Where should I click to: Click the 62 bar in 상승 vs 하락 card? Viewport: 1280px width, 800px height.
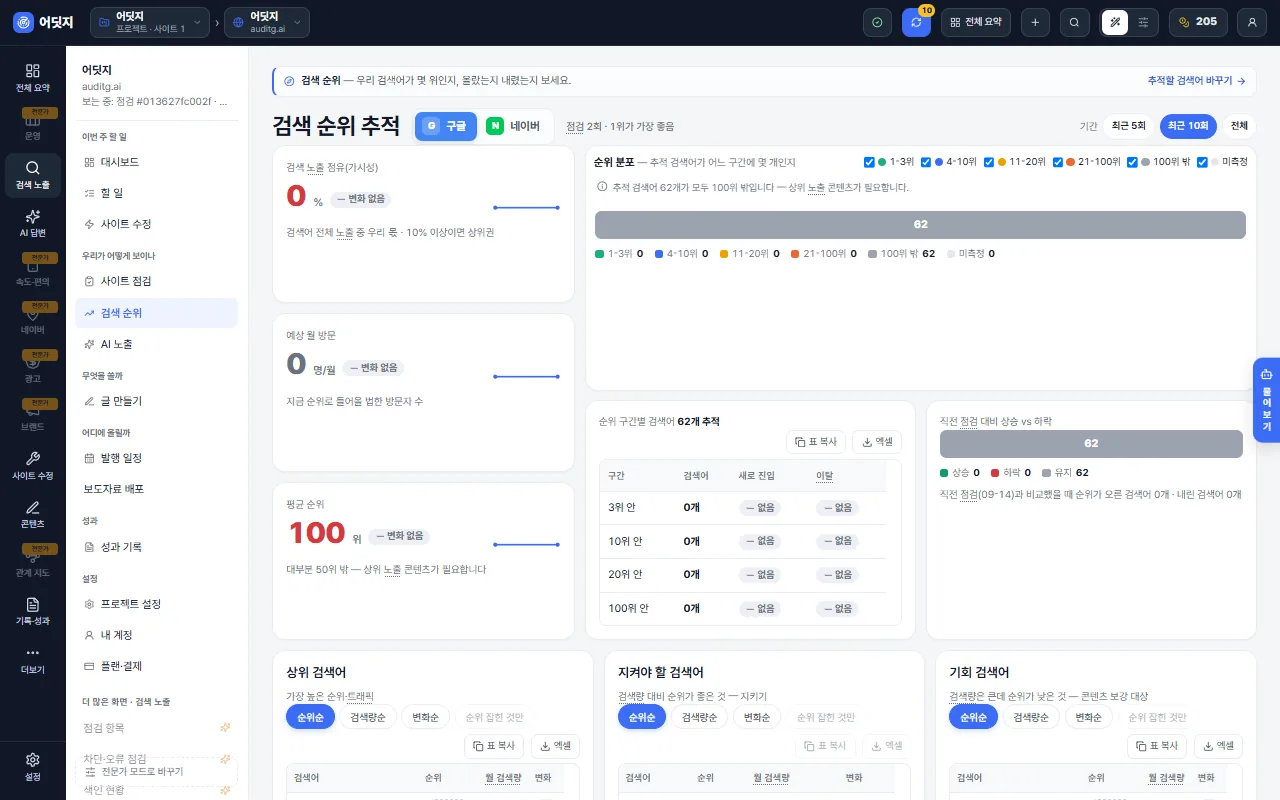1091,443
